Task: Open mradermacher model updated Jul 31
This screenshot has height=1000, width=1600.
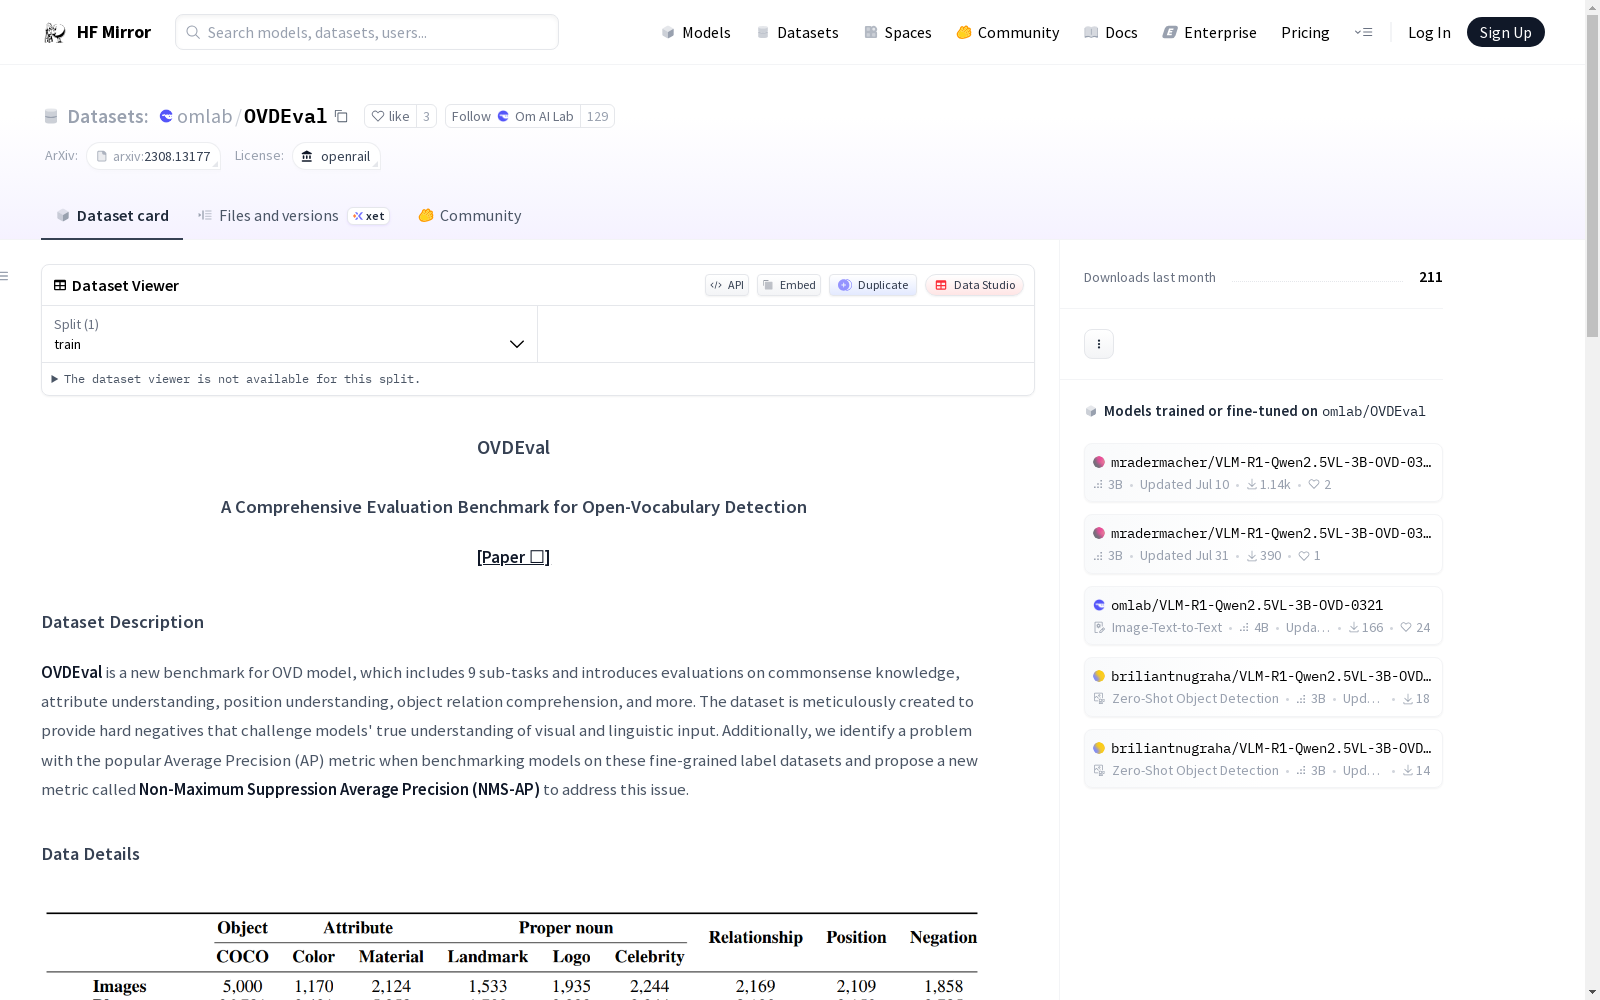Action: (x=1263, y=544)
